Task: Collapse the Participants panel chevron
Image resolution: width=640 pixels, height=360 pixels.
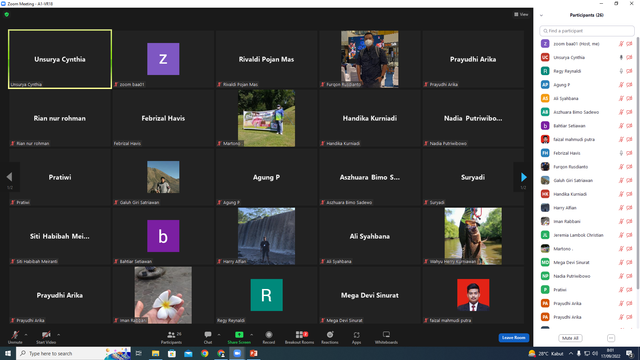Action: [x=541, y=16]
